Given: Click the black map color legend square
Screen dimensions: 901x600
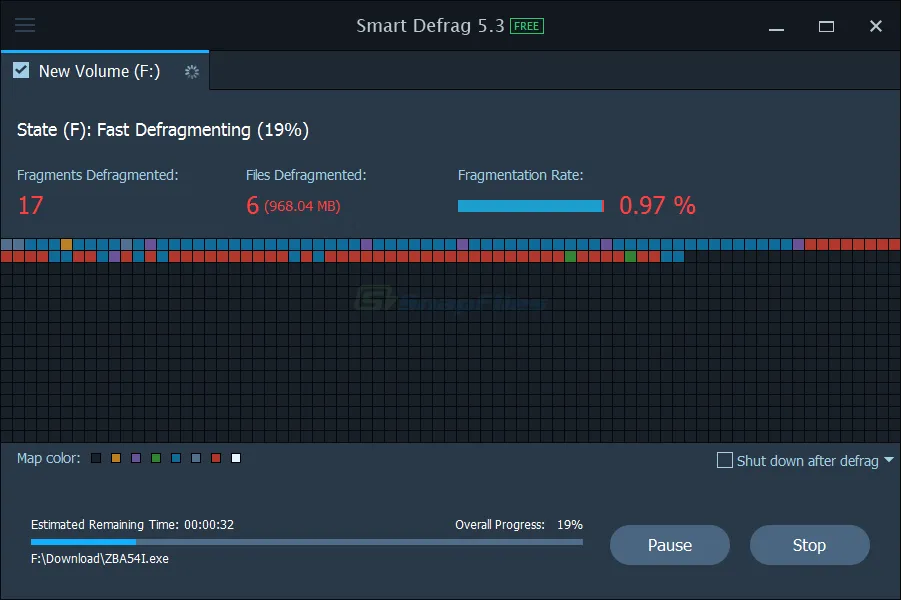Looking at the screenshot, I should (96, 458).
